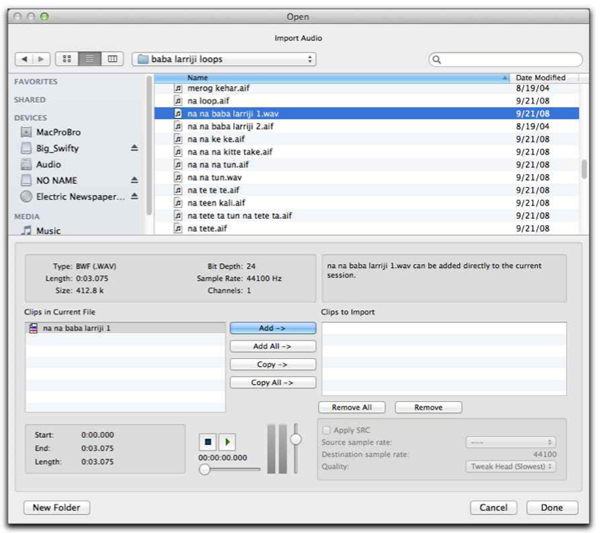Open the Quality Tweak Head dropdown
This screenshot has width=600, height=533.
pyautogui.click(x=510, y=466)
